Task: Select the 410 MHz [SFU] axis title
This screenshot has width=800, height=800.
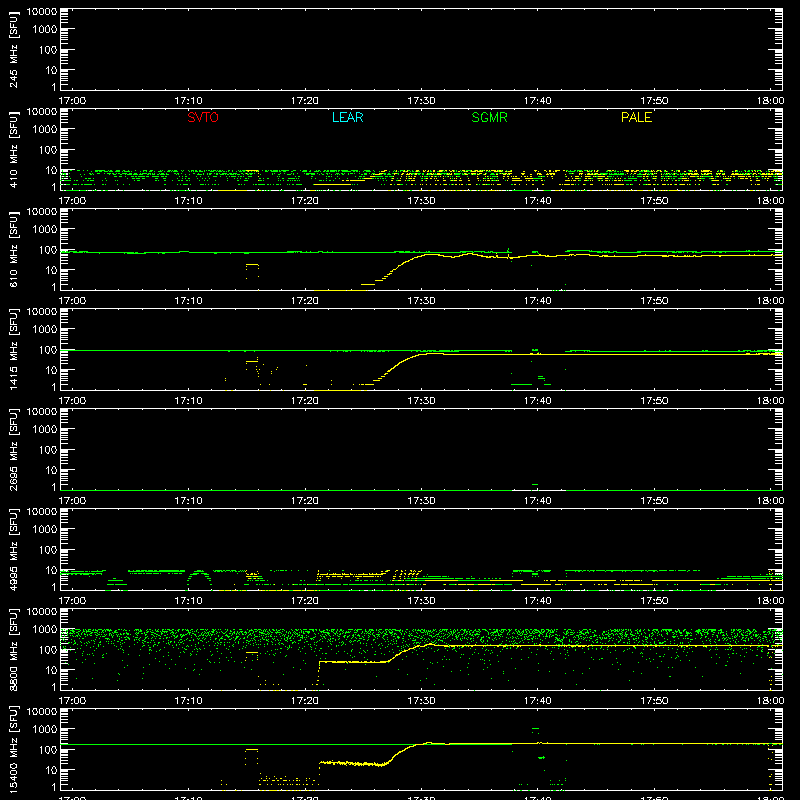Action: pyautogui.click(x=14, y=149)
